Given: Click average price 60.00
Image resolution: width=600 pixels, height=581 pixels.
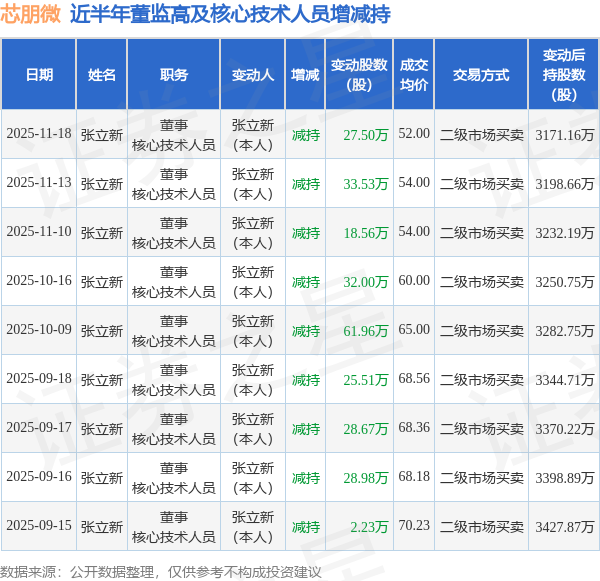Looking at the screenshot, I should click(414, 281).
